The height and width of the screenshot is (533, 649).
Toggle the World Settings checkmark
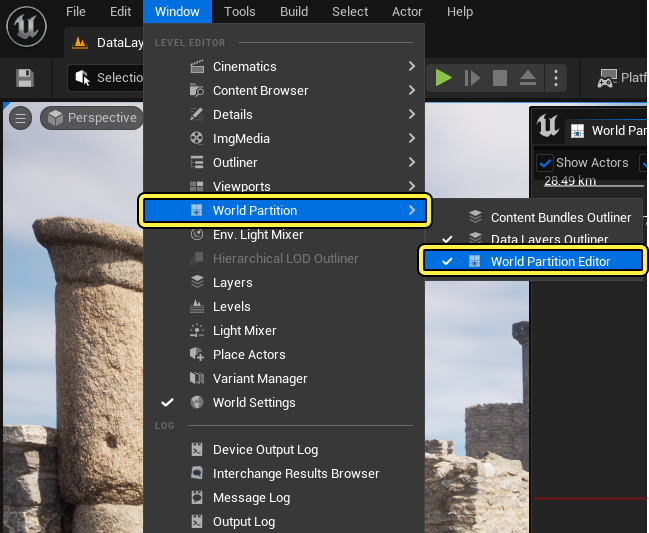coord(167,402)
